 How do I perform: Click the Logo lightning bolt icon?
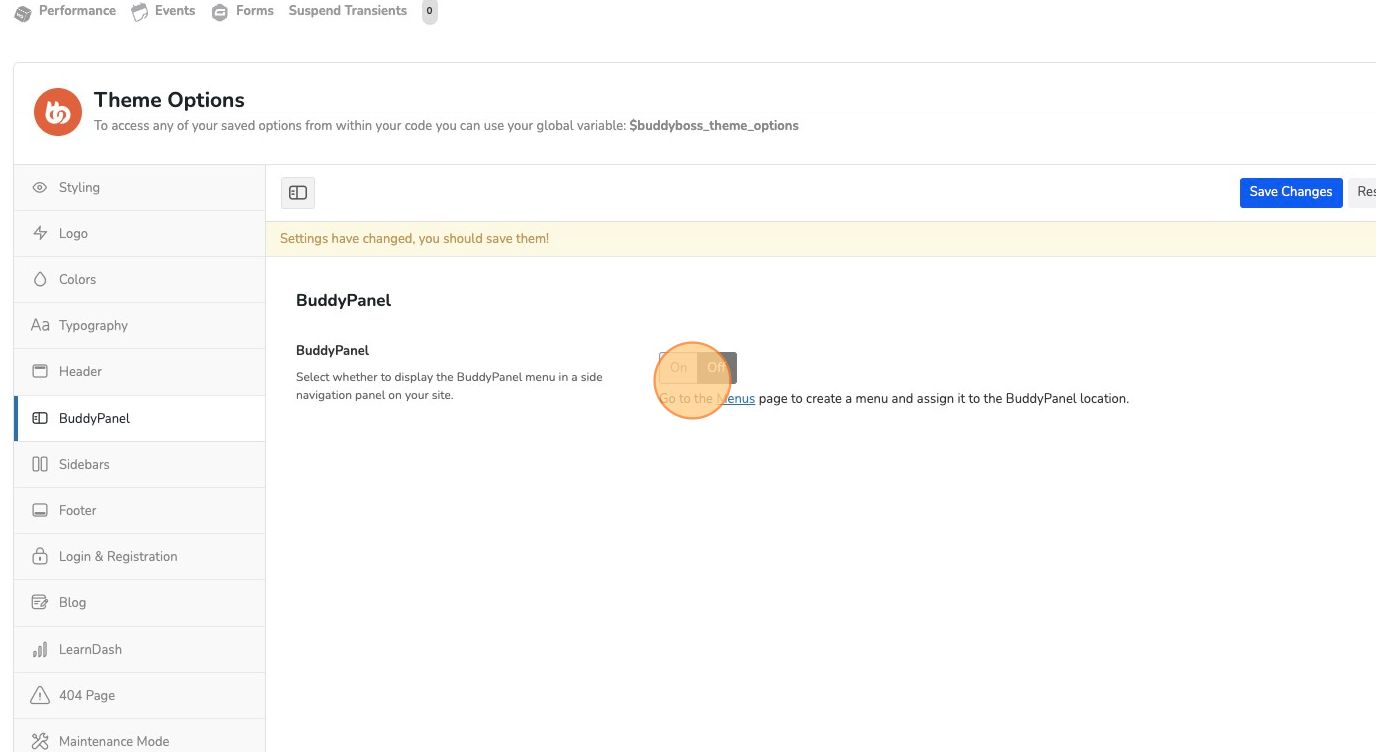pos(40,233)
